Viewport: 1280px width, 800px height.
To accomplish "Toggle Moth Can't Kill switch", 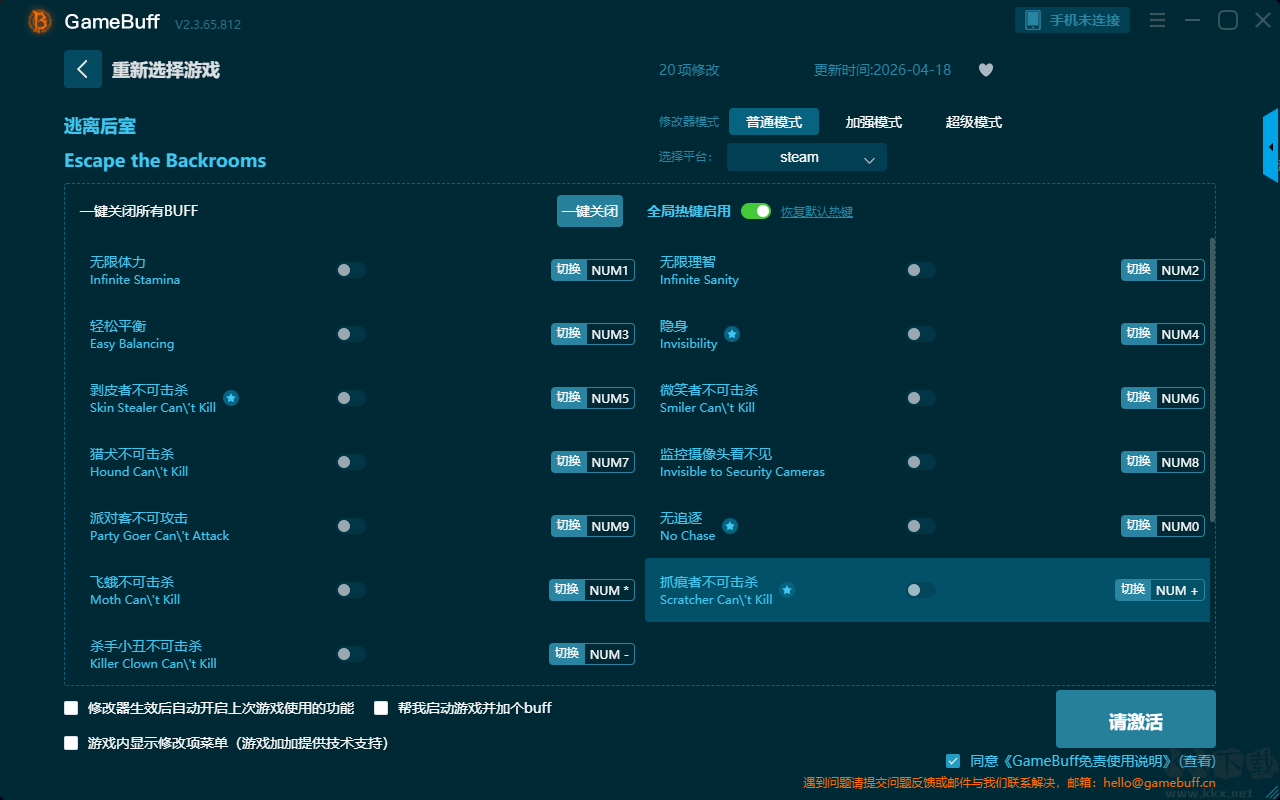I will [351, 590].
